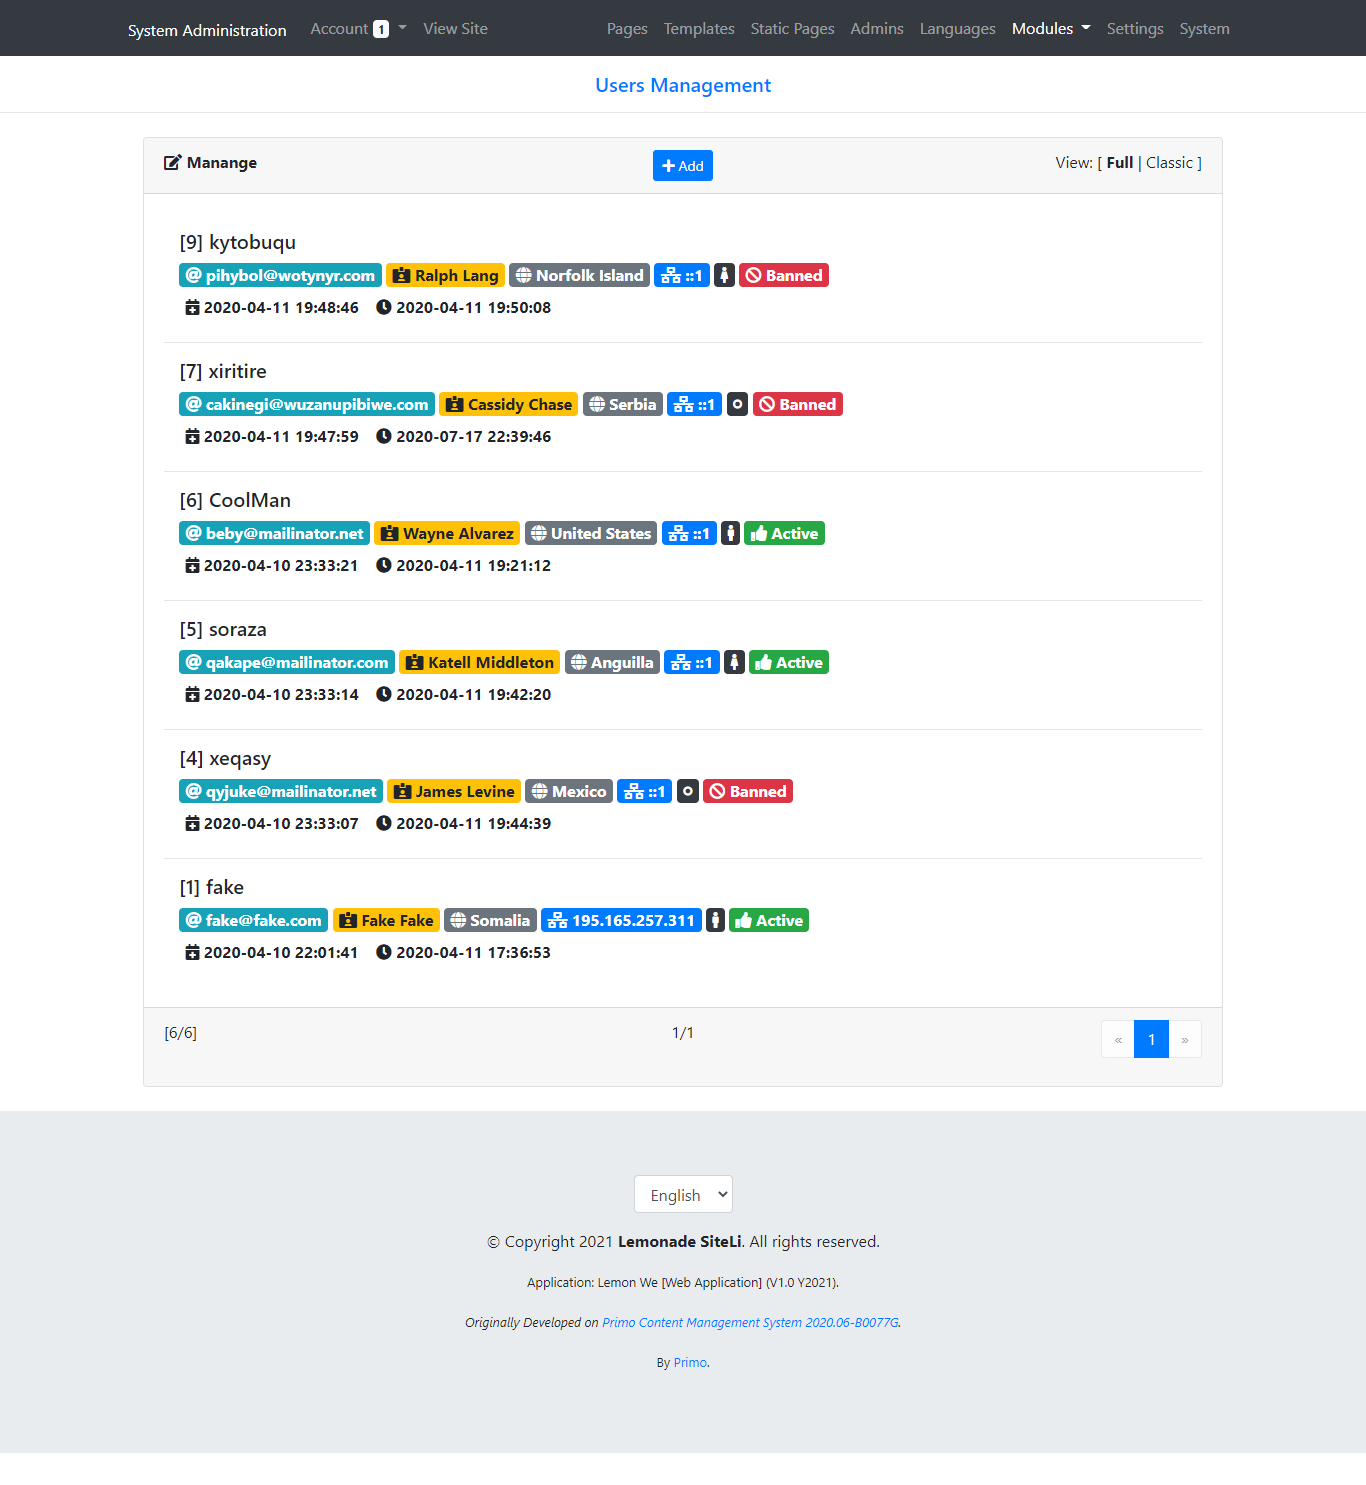Open the Languages section
Viewport: 1366px width, 1485px height.
958,28
